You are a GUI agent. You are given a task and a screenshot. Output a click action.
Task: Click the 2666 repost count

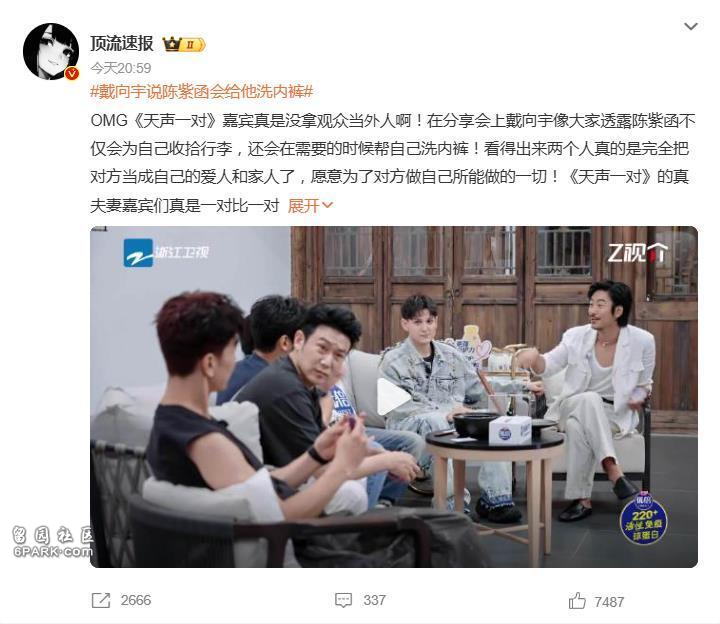click(136, 600)
